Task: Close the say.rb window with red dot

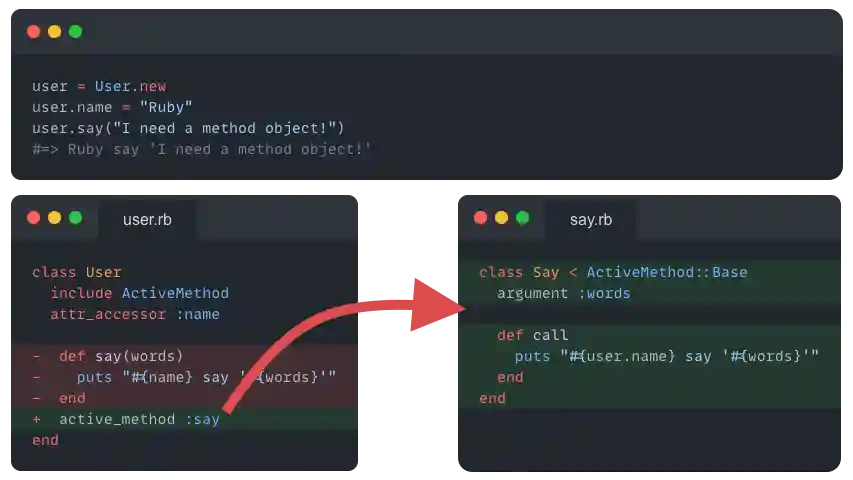Action: coord(480,218)
